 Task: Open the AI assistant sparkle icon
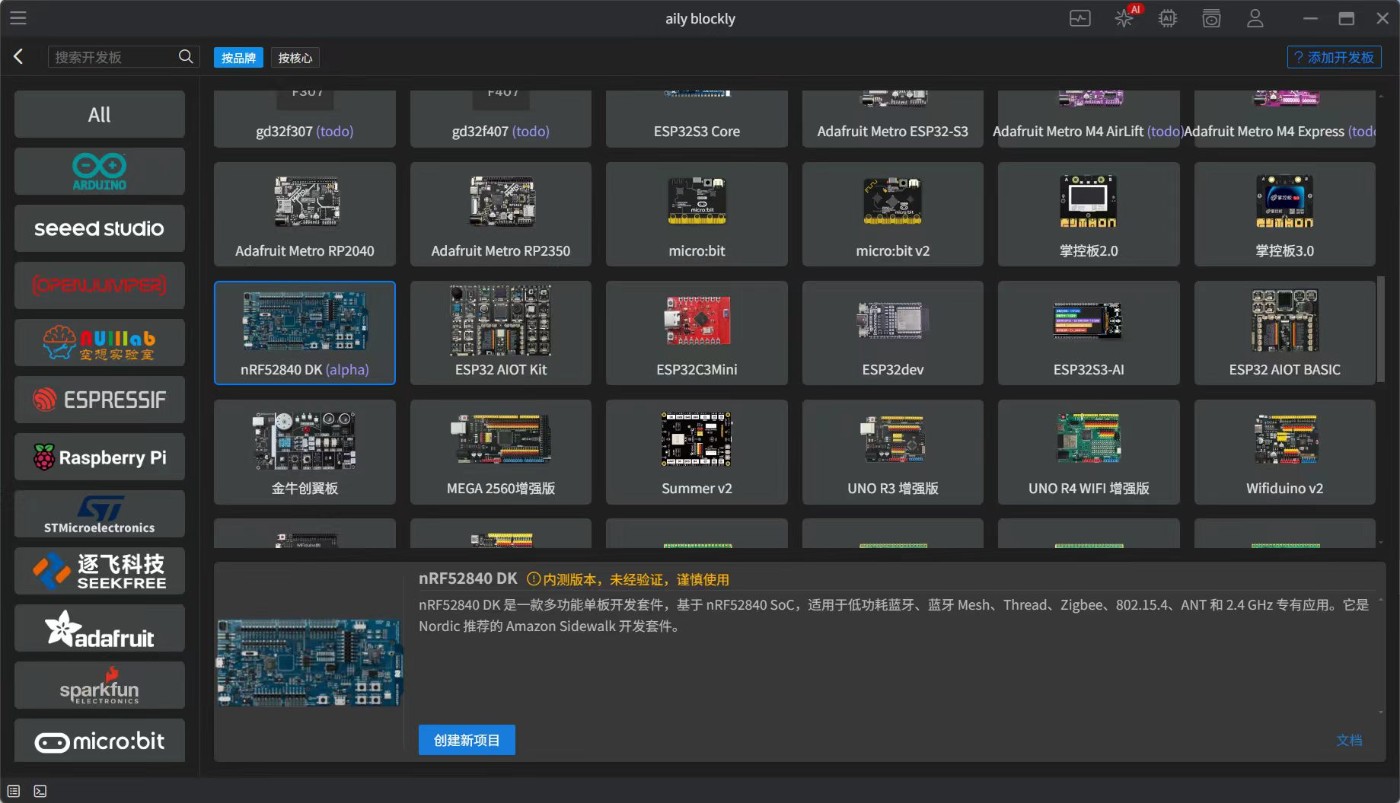click(x=1124, y=18)
